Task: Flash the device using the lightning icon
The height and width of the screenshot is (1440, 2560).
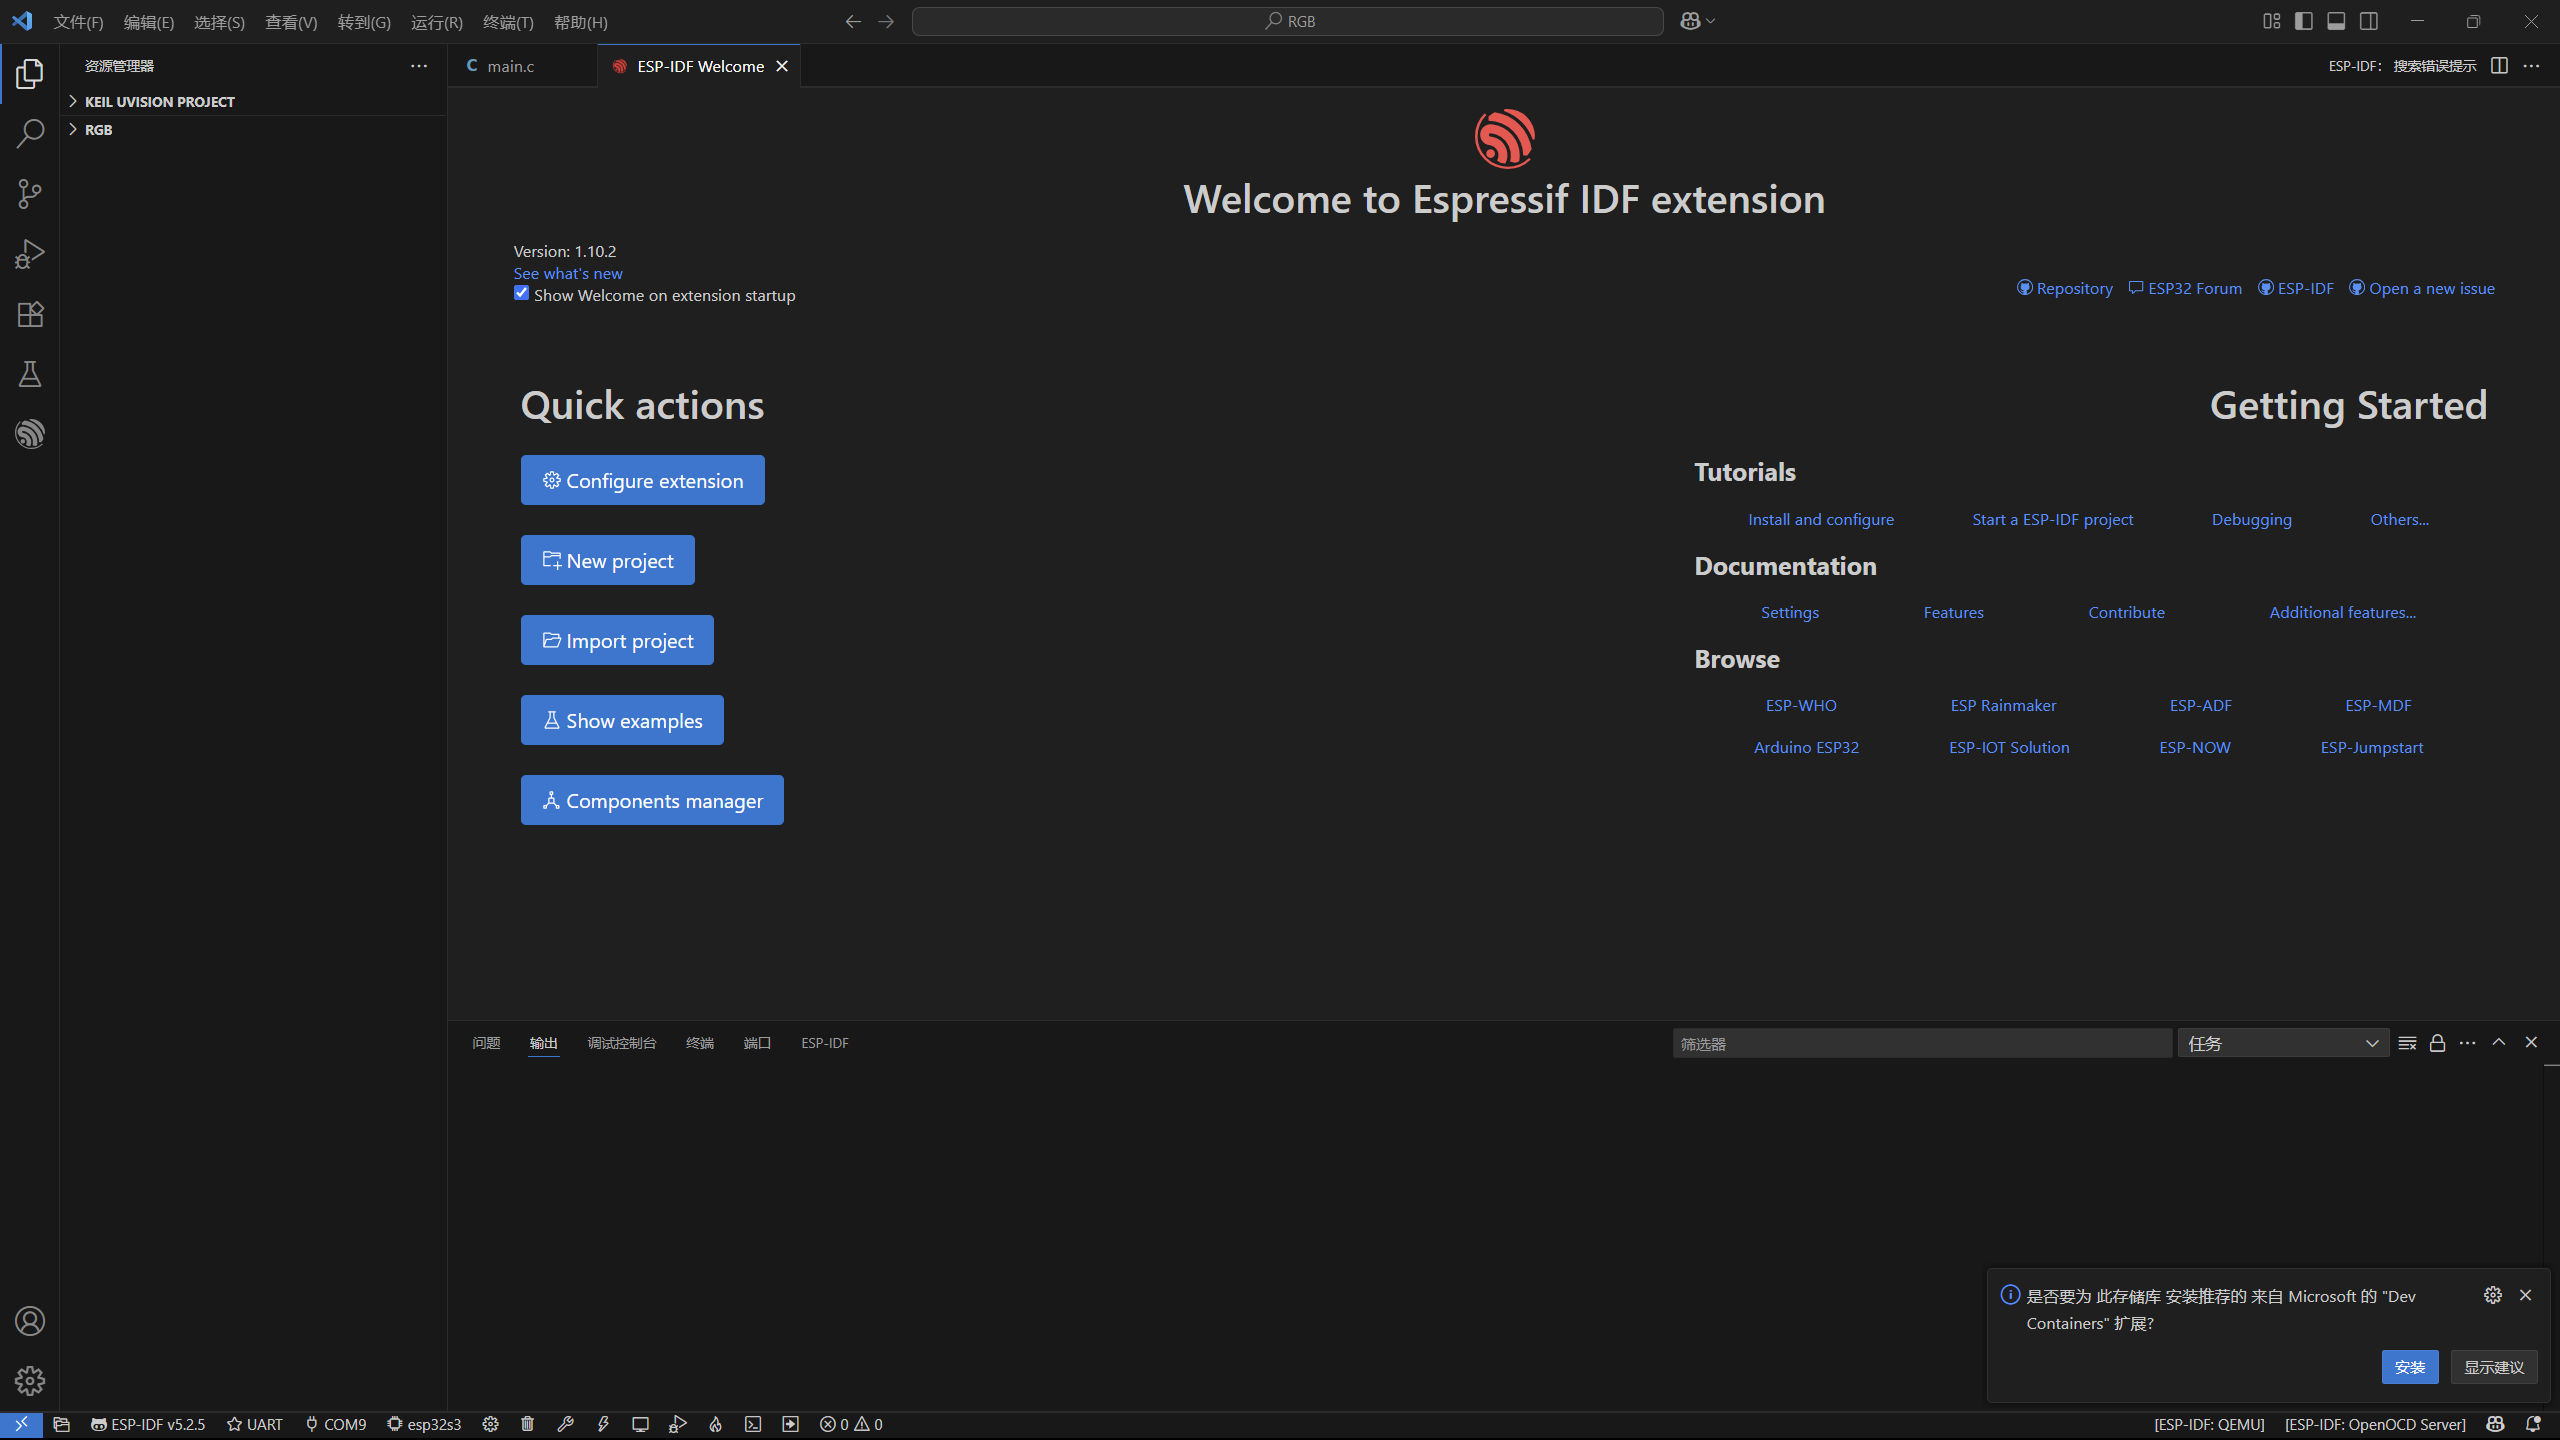Action: pyautogui.click(x=603, y=1424)
